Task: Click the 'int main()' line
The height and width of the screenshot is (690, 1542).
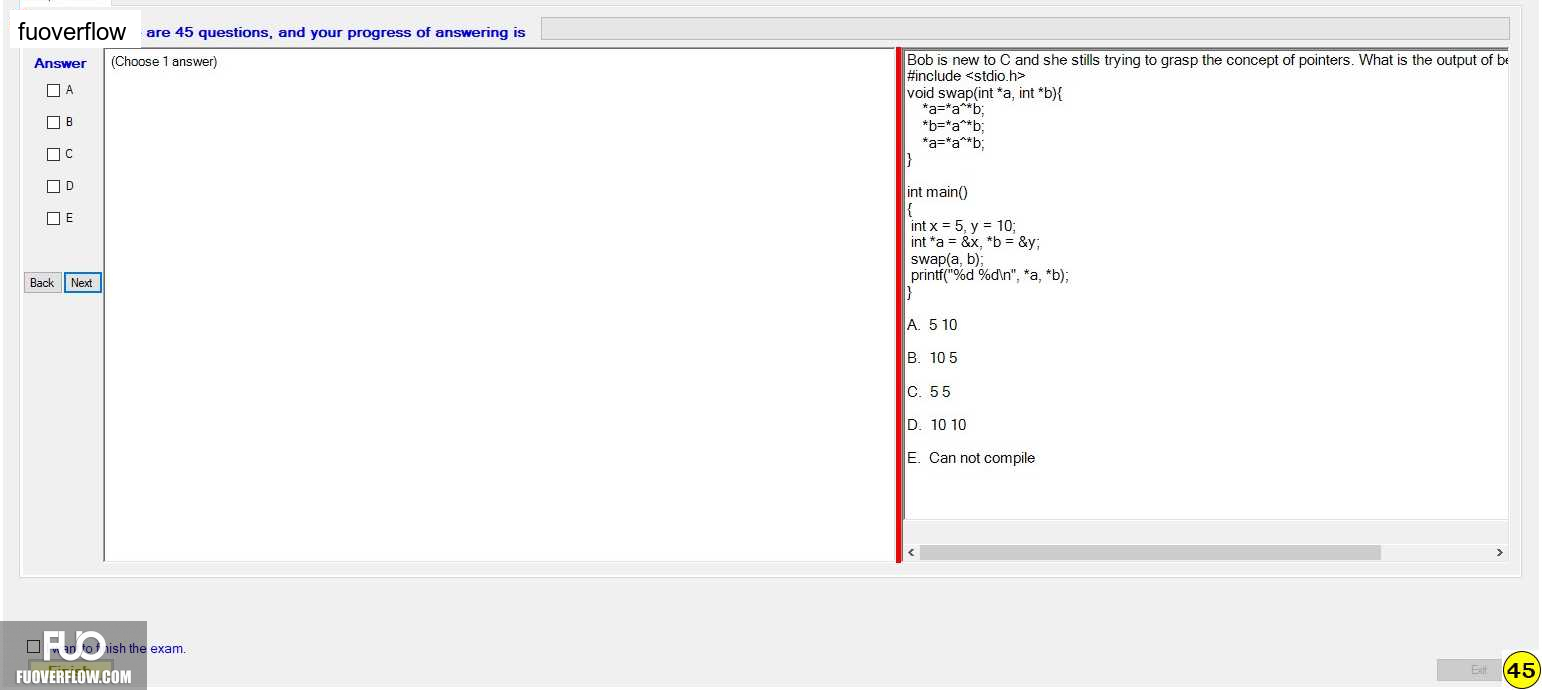Action: tap(937, 192)
